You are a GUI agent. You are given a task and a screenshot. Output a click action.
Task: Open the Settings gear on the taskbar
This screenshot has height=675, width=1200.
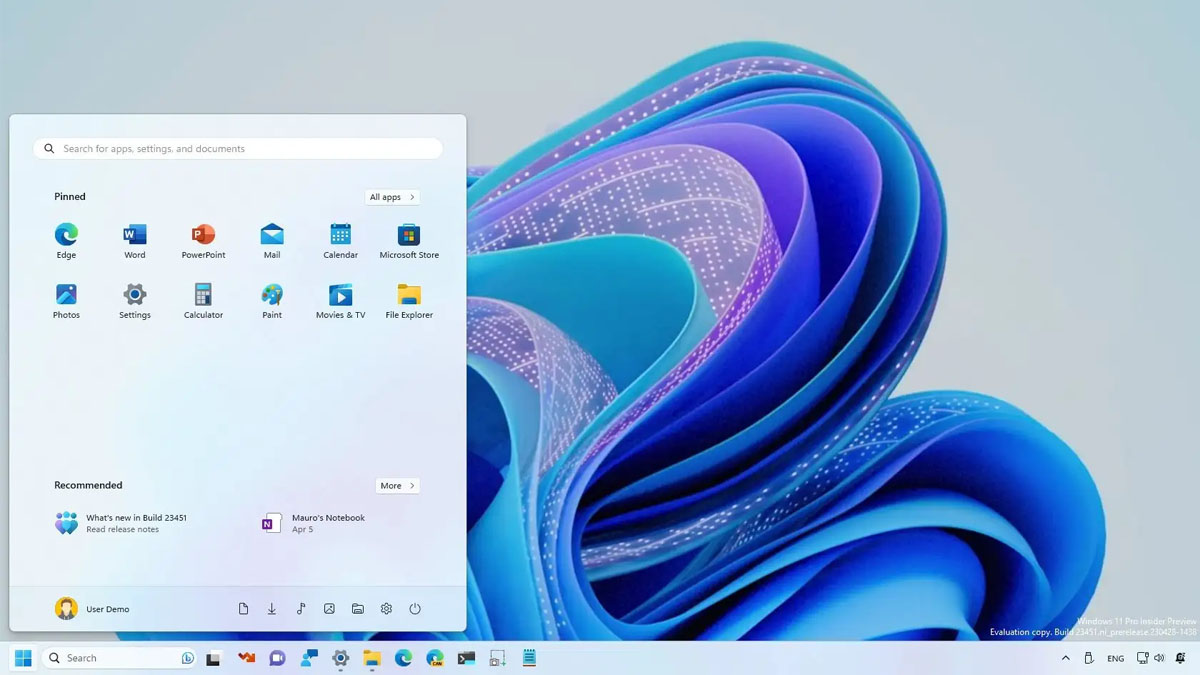[x=340, y=658]
